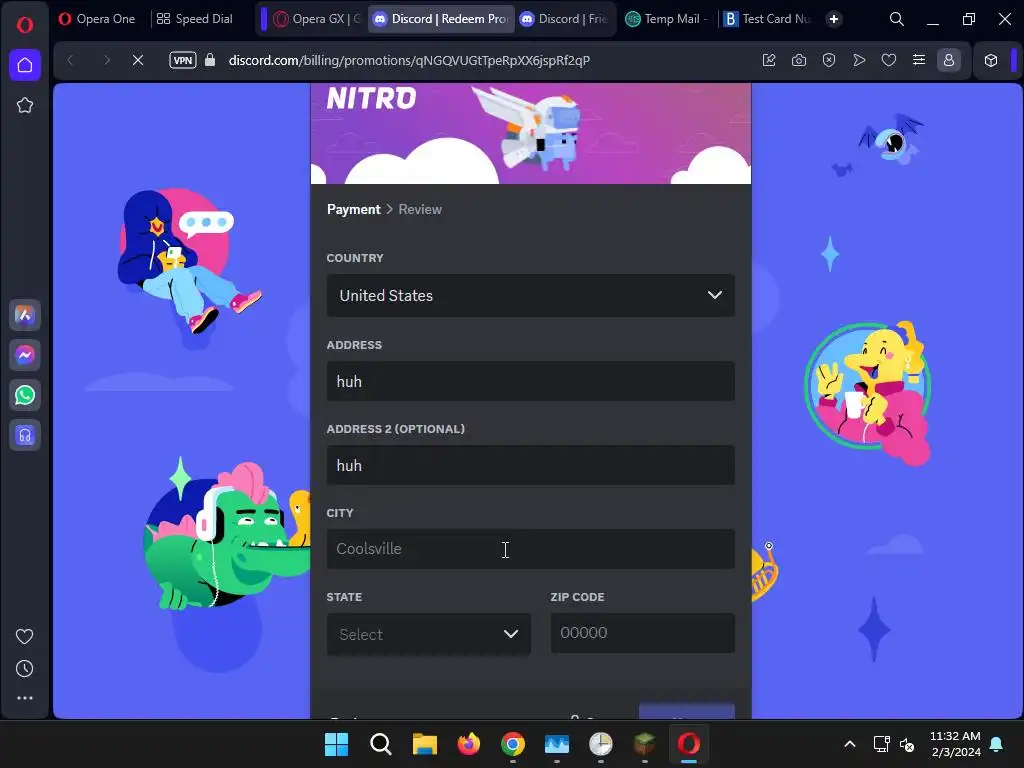1024x768 pixels.
Task: Click the City field with Coolsville placeholder
Action: click(x=530, y=549)
